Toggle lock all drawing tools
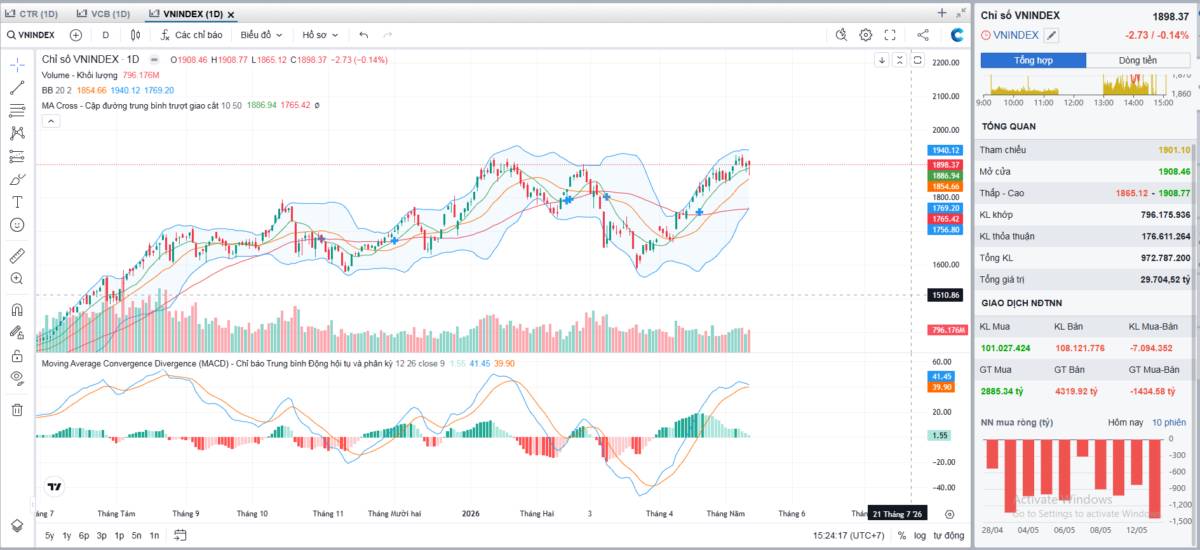Screen dimensions: 1200x550 click(x=17, y=355)
